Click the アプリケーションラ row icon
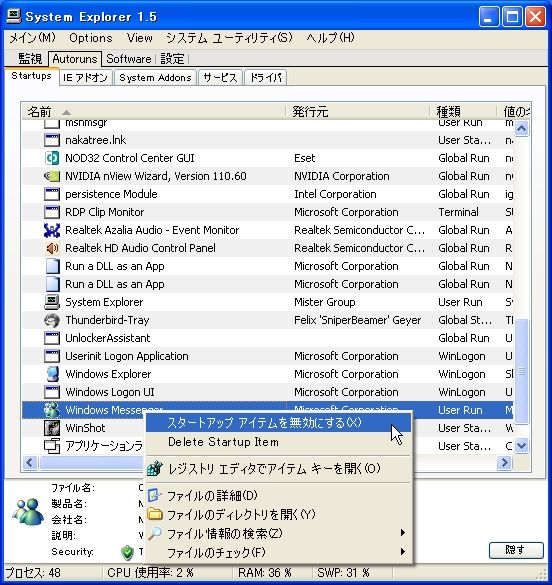The height and width of the screenshot is (585, 552). [52, 446]
